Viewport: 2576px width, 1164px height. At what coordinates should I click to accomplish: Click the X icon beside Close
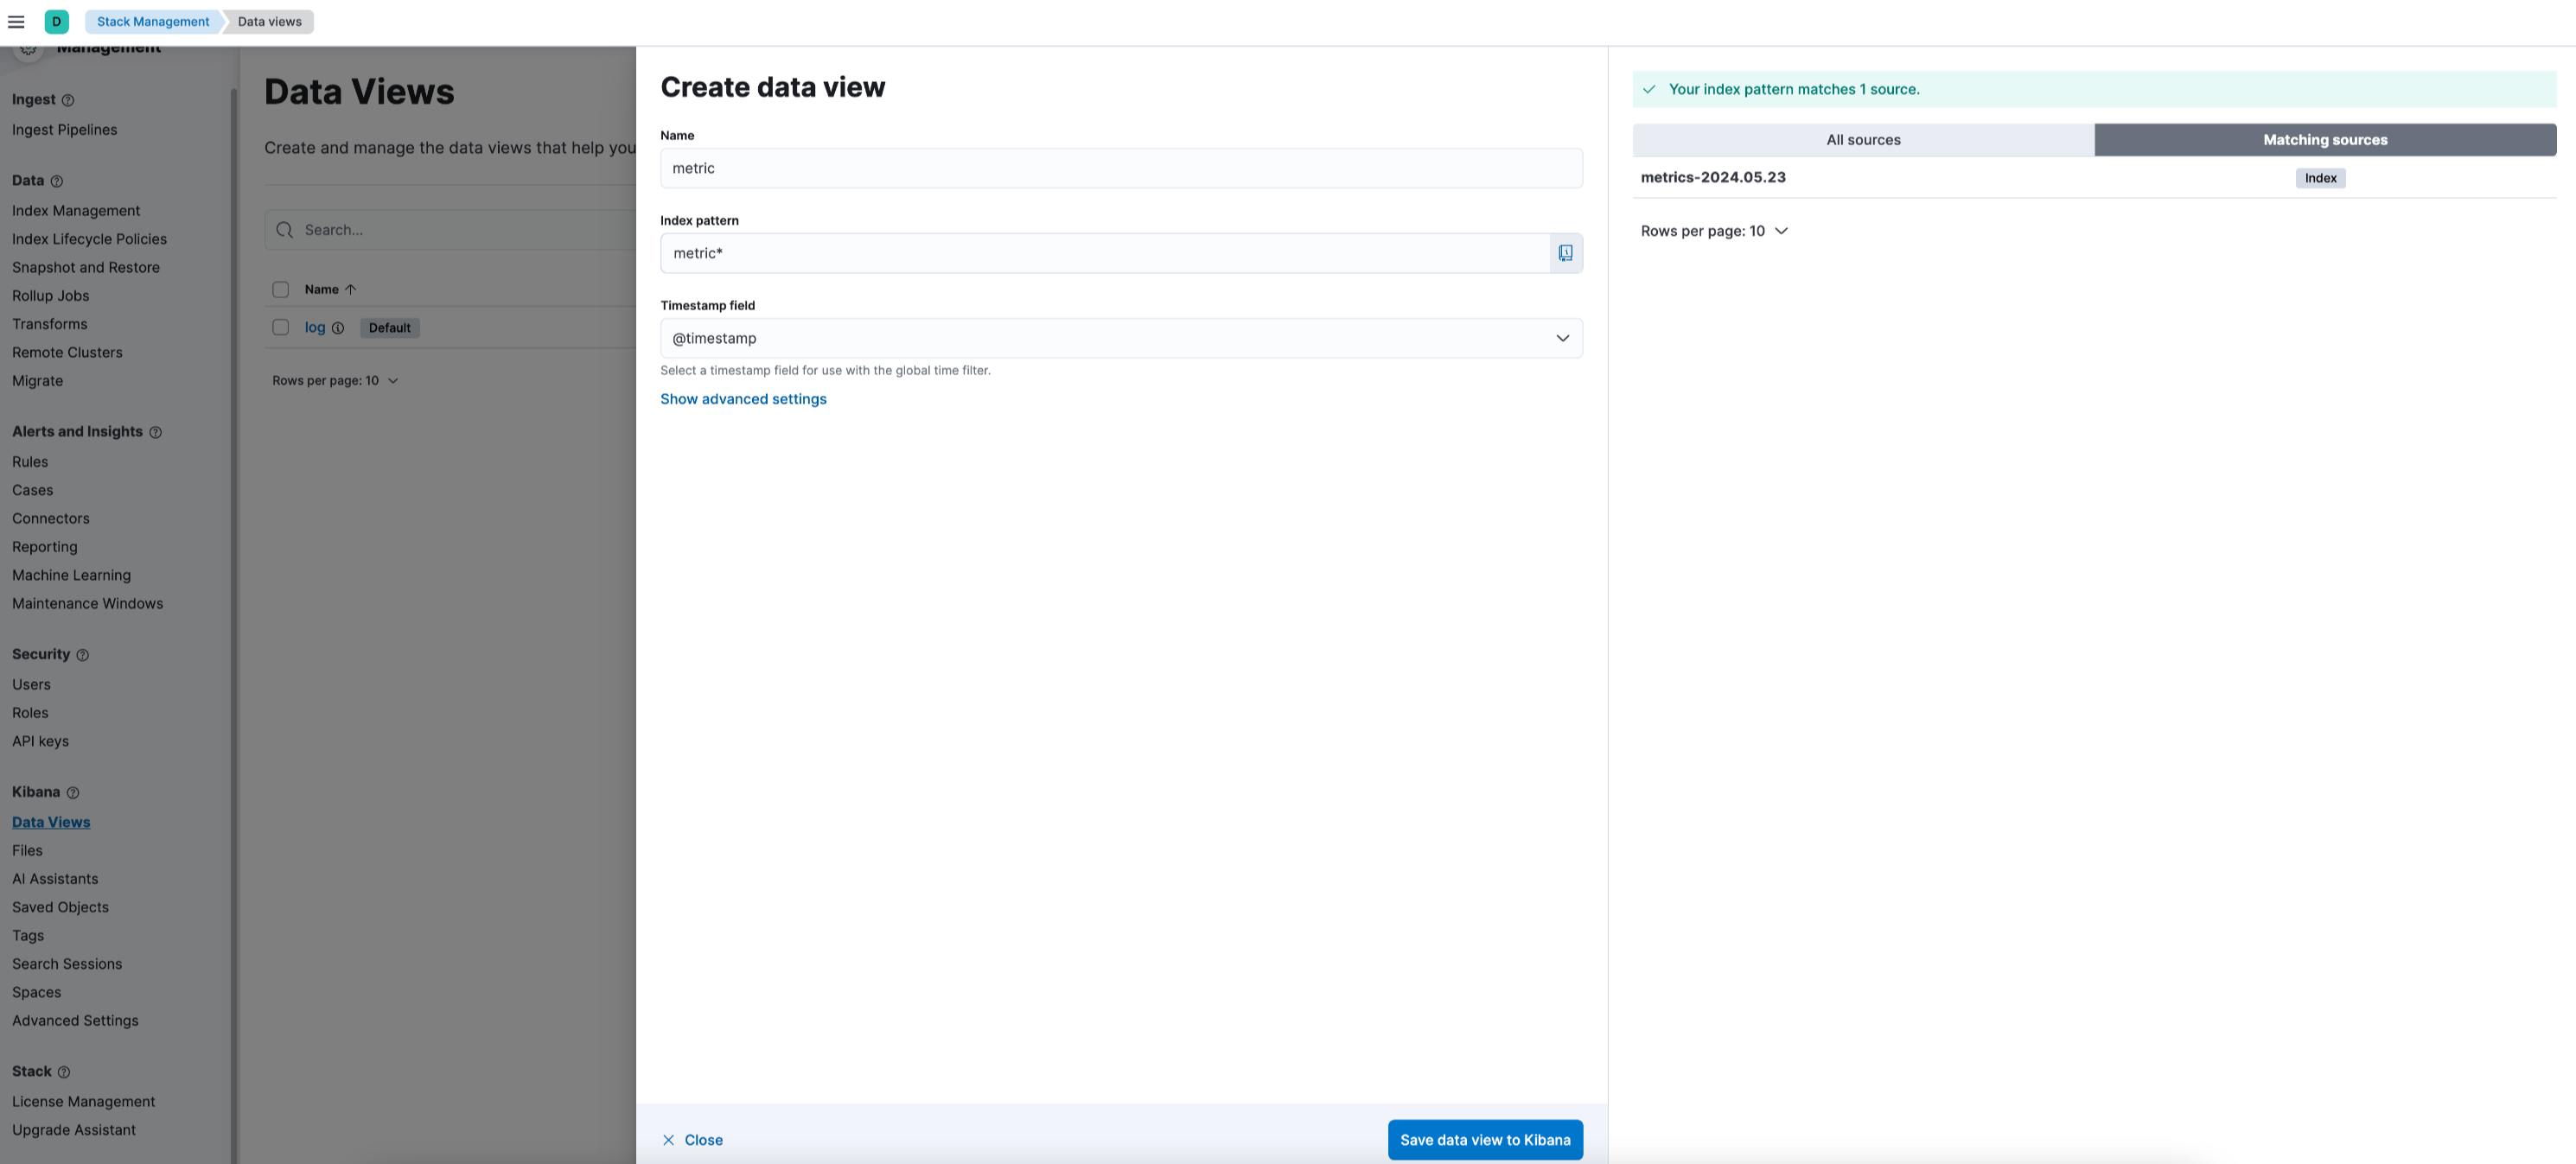pos(668,1140)
